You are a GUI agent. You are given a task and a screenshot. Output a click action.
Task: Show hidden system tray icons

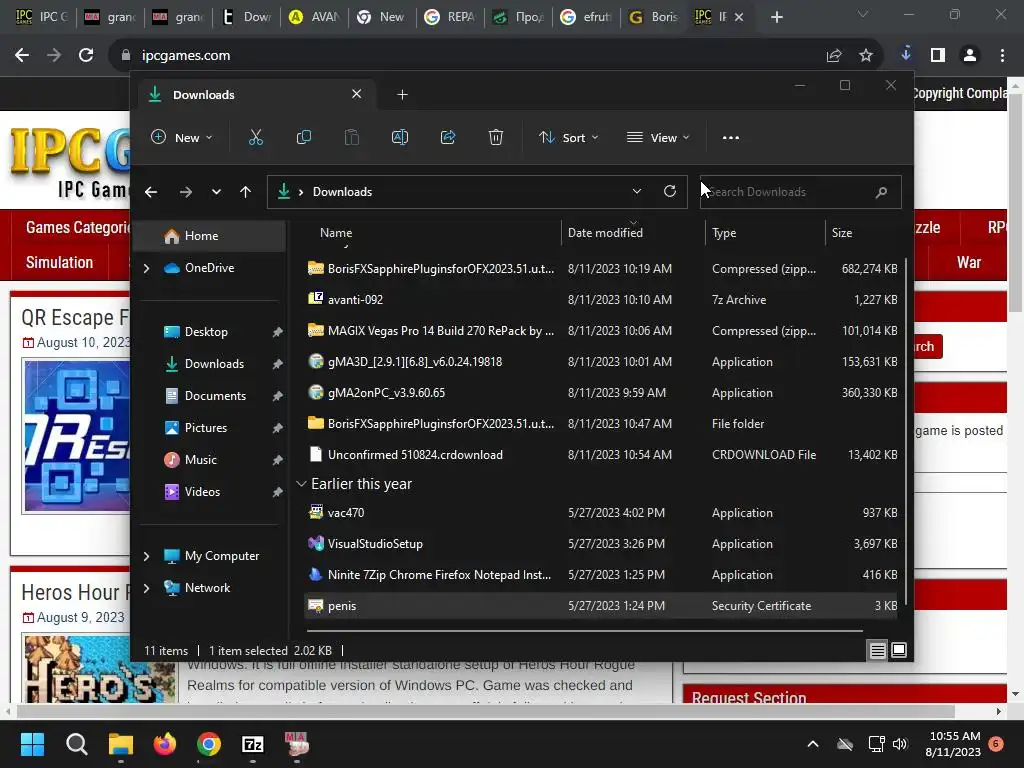[812, 744]
